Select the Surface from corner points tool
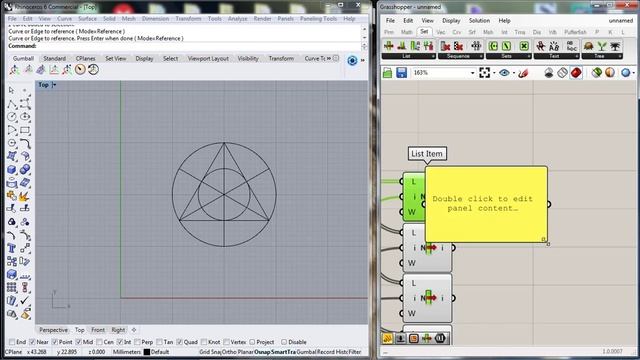Viewport: 640px width, 360px height. (x=12, y=156)
